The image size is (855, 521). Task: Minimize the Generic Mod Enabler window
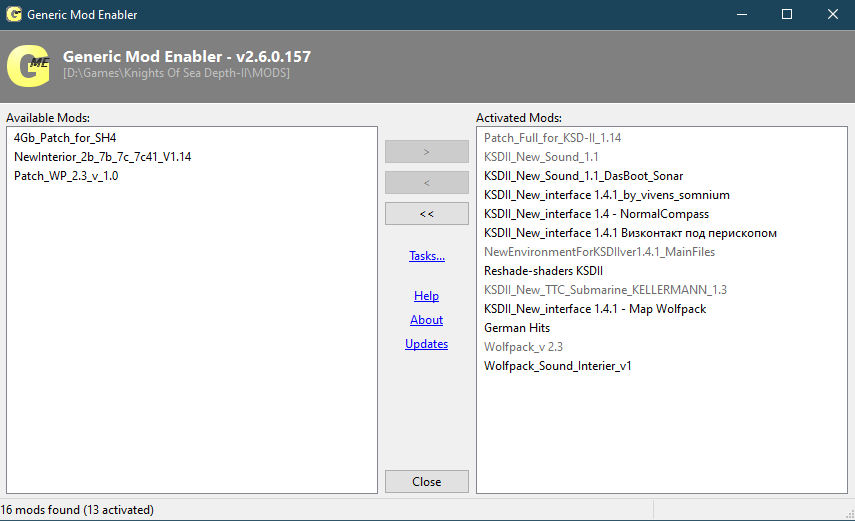[742, 15]
